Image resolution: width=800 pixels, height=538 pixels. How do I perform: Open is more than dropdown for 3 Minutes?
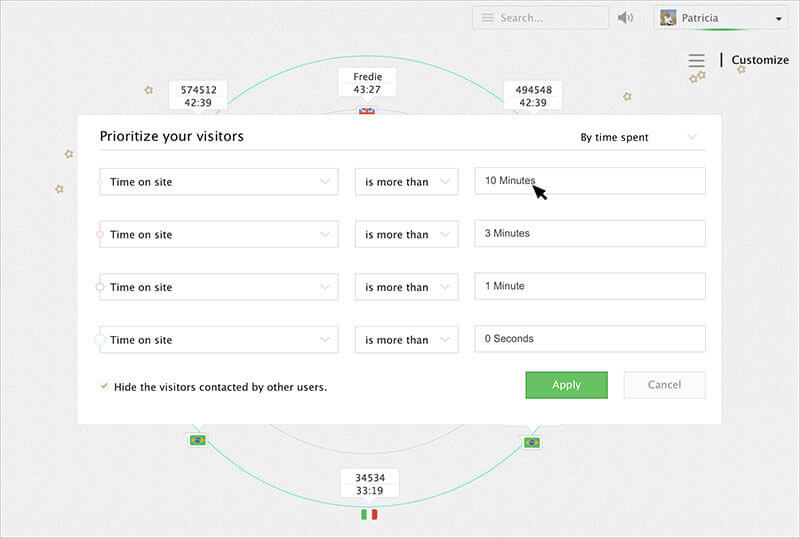407,234
